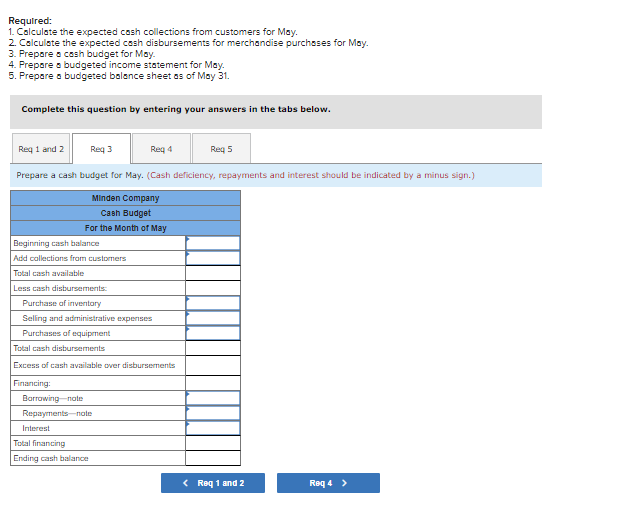This screenshot has height=509, width=624.
Task: Click Excess of cash available value cell
Action: 213,365
